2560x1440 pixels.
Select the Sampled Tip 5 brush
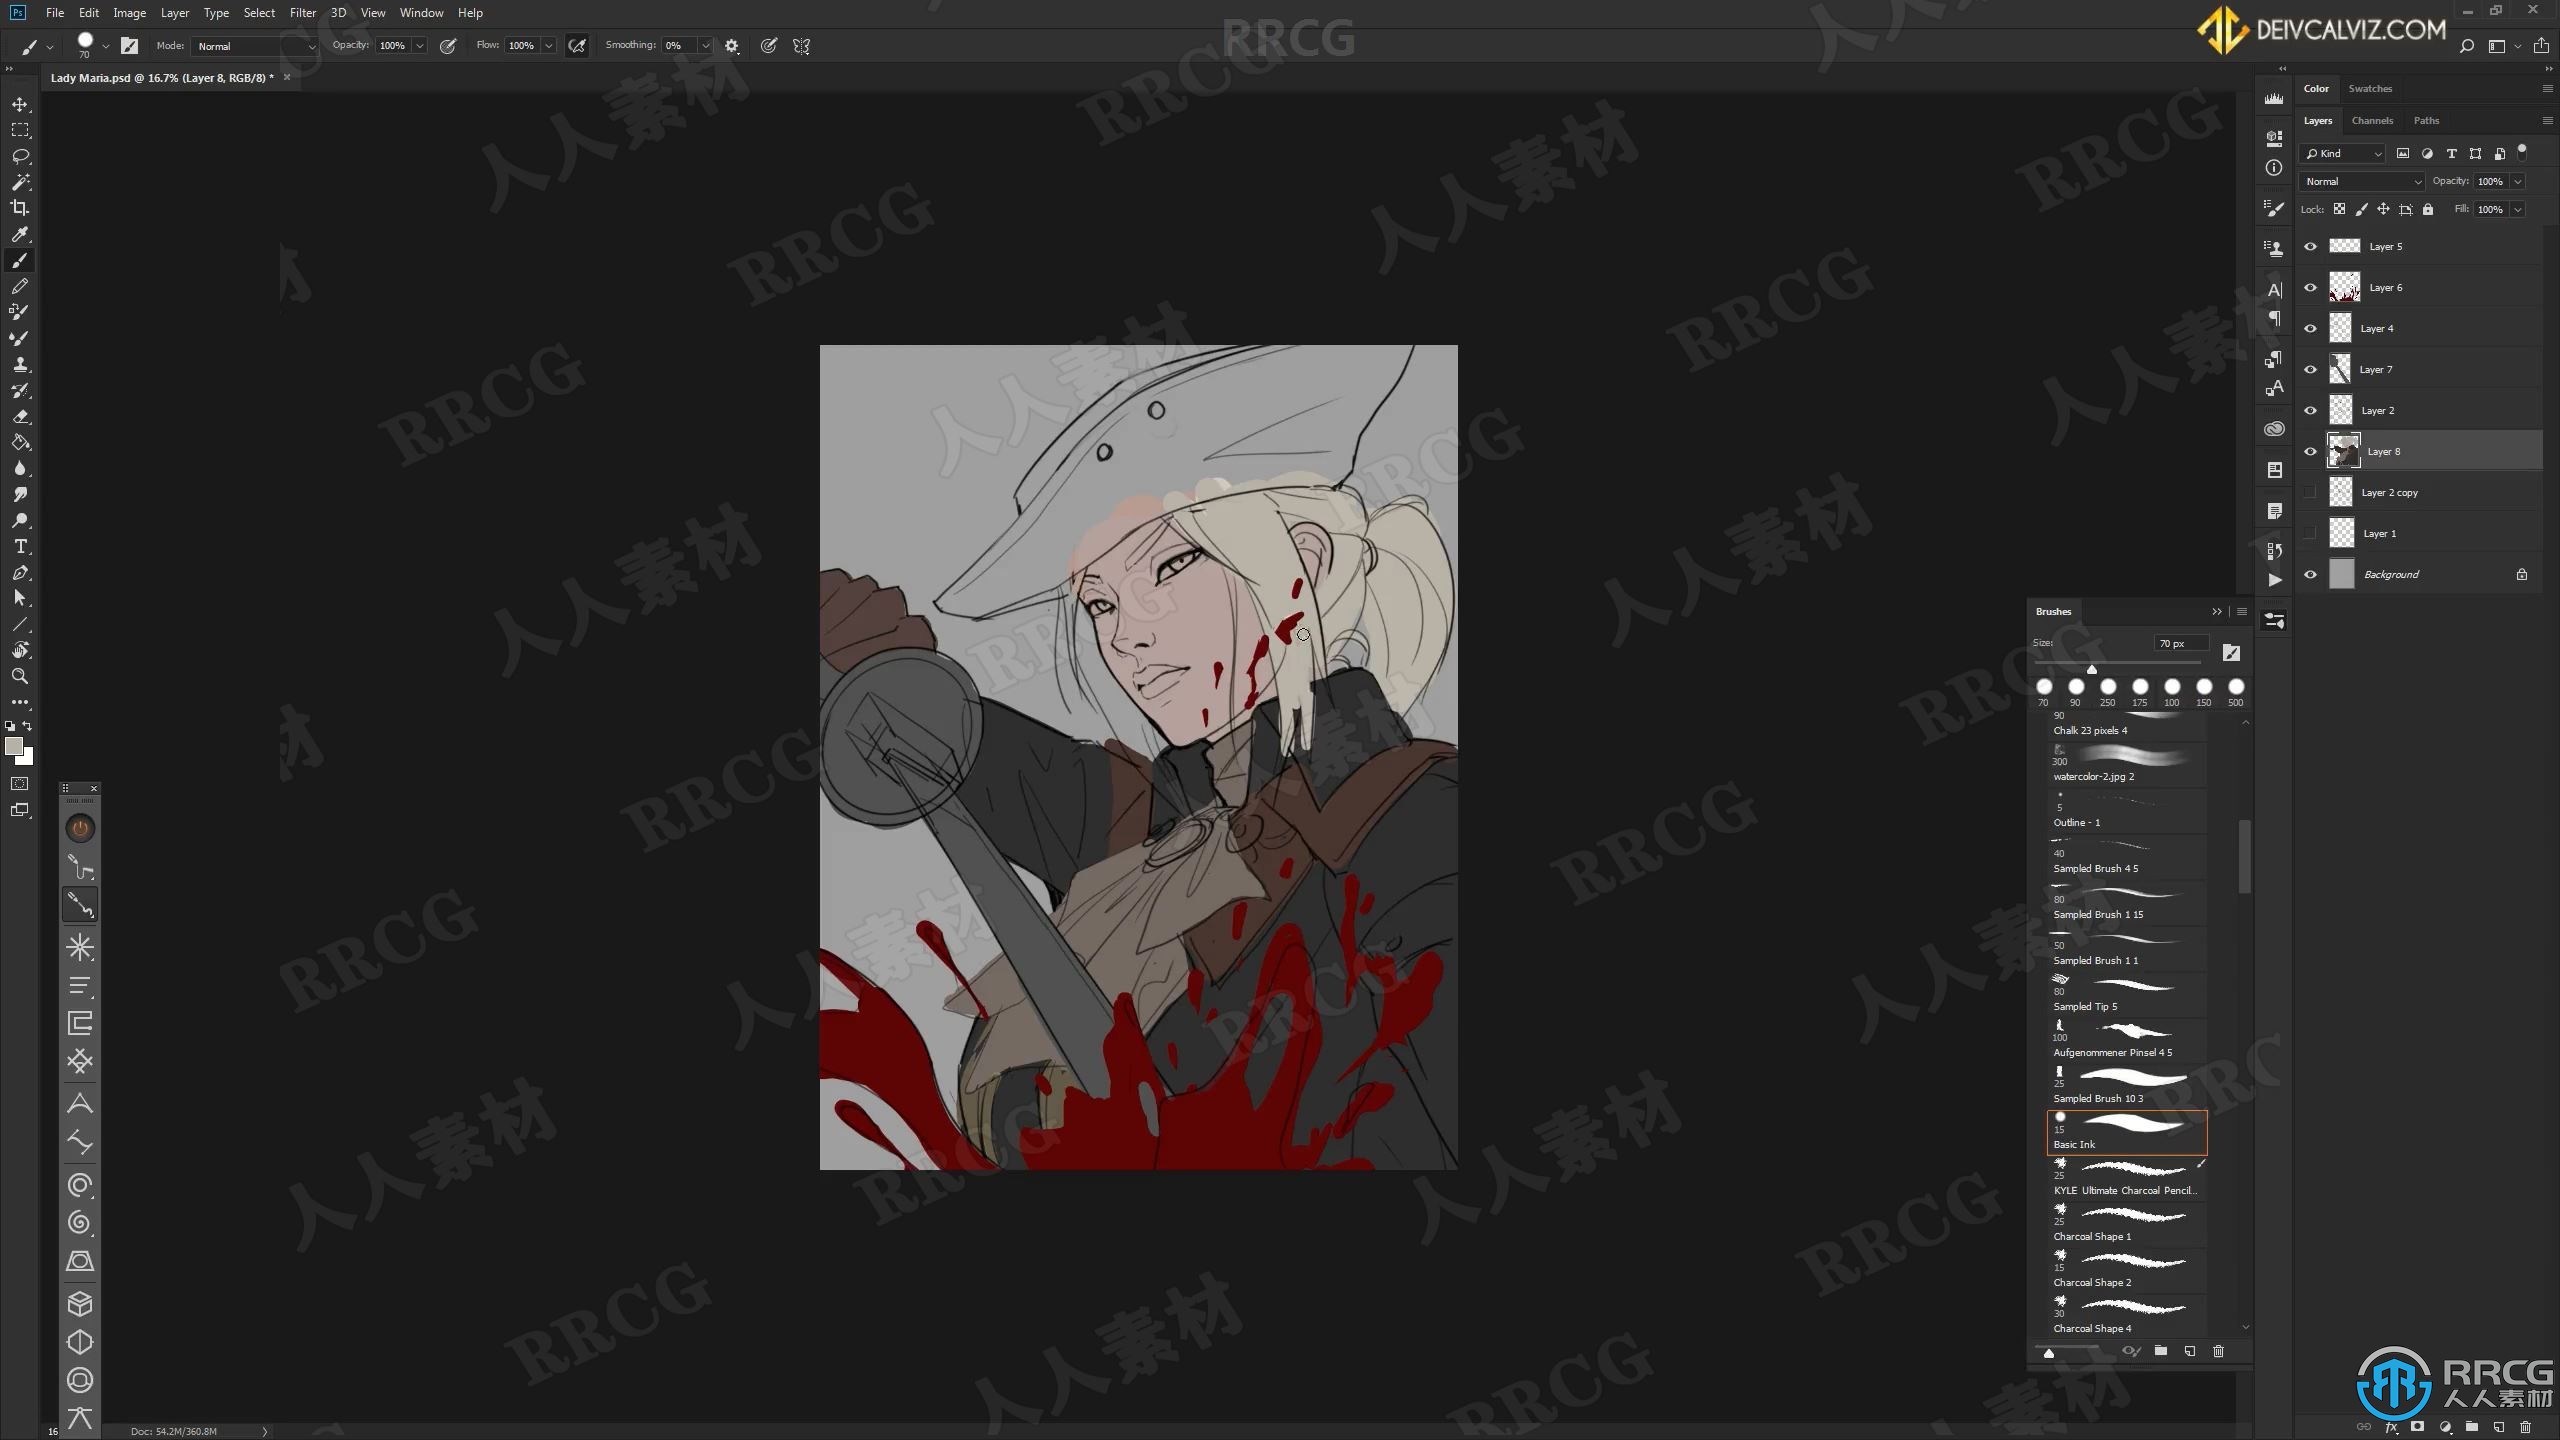[x=2127, y=994]
